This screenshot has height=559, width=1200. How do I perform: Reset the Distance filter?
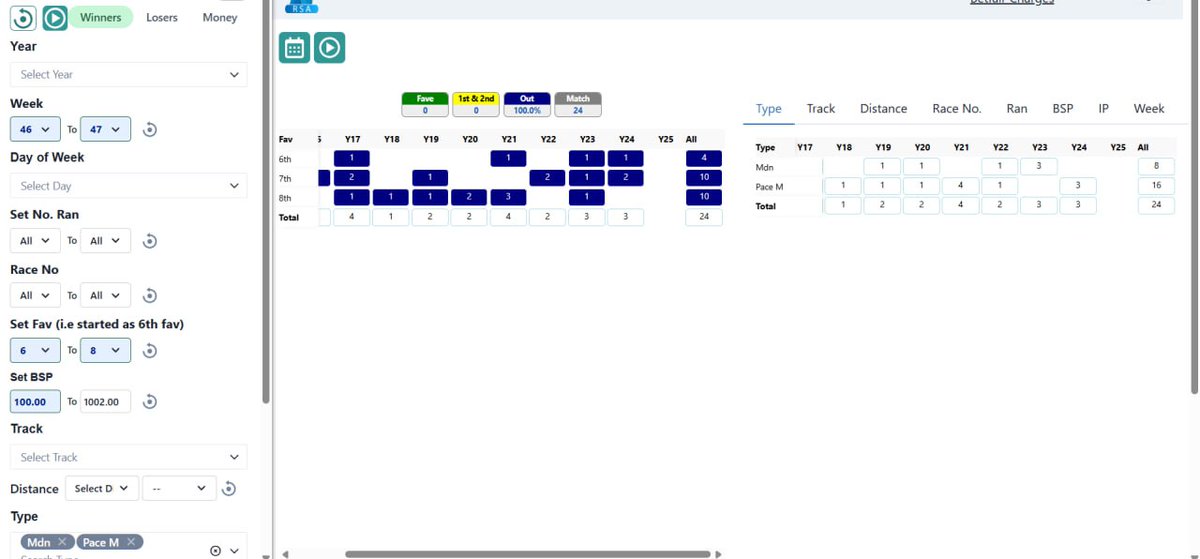[x=229, y=489]
